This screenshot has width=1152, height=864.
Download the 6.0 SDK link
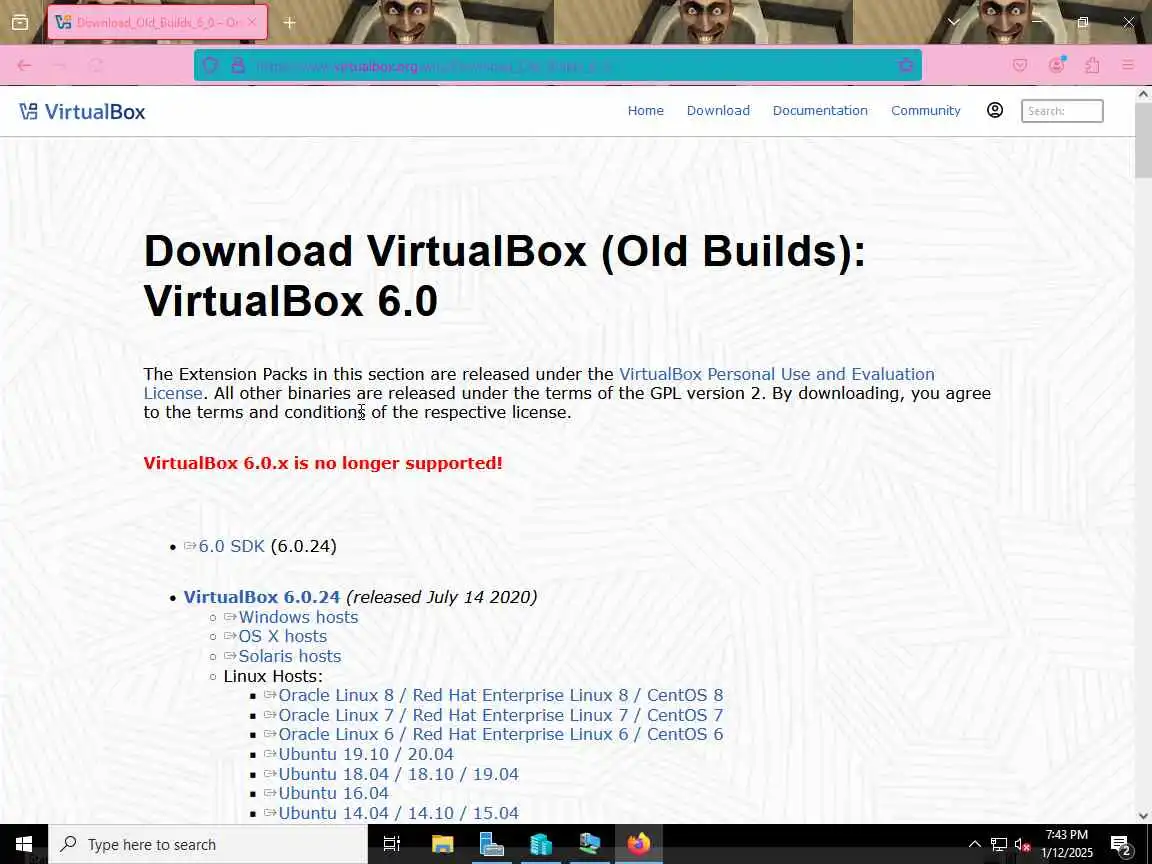click(x=231, y=546)
